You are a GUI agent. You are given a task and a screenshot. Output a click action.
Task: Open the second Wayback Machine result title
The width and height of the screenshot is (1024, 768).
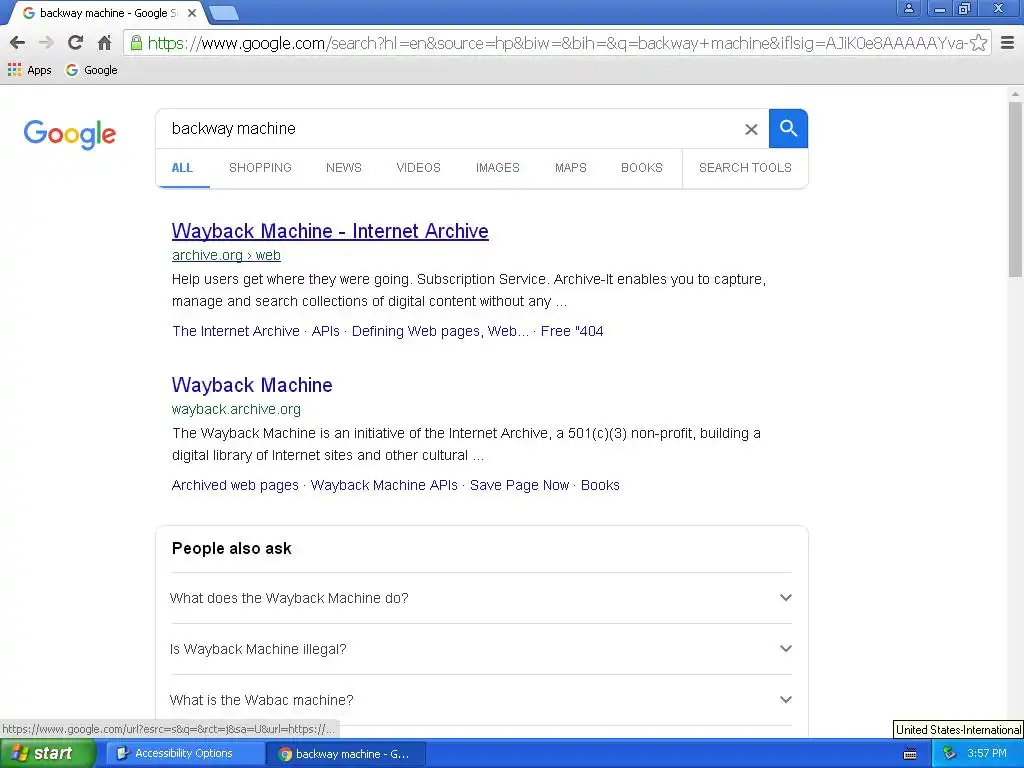[x=252, y=385]
